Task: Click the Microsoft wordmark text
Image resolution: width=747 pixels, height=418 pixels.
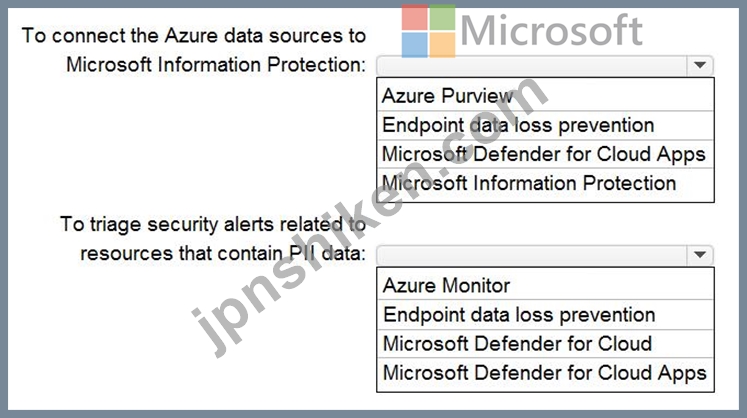Action: coord(552,31)
